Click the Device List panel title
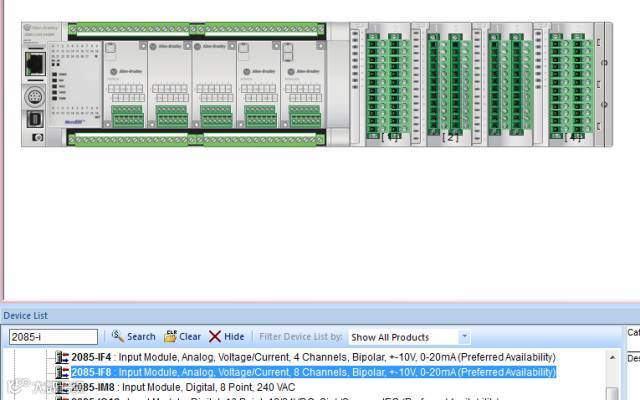Screen dimensions: 640x400 25,316
